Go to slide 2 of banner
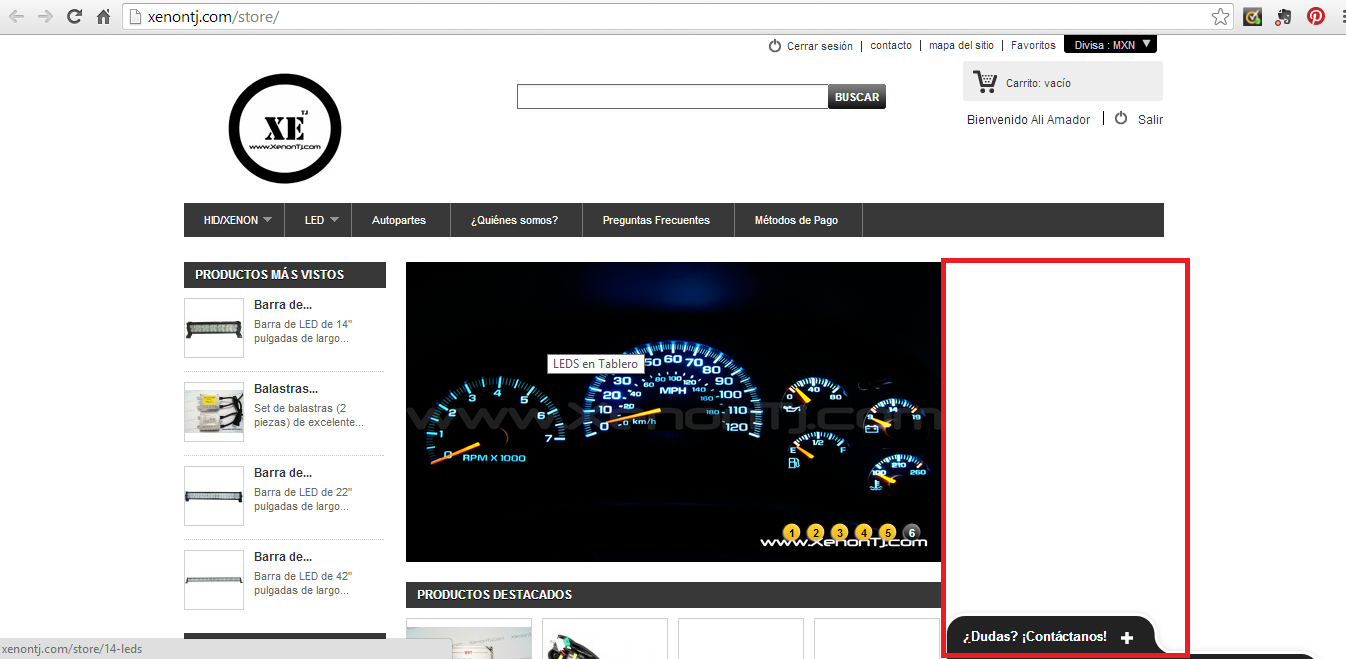Image resolution: width=1346 pixels, height=659 pixels. [816, 532]
